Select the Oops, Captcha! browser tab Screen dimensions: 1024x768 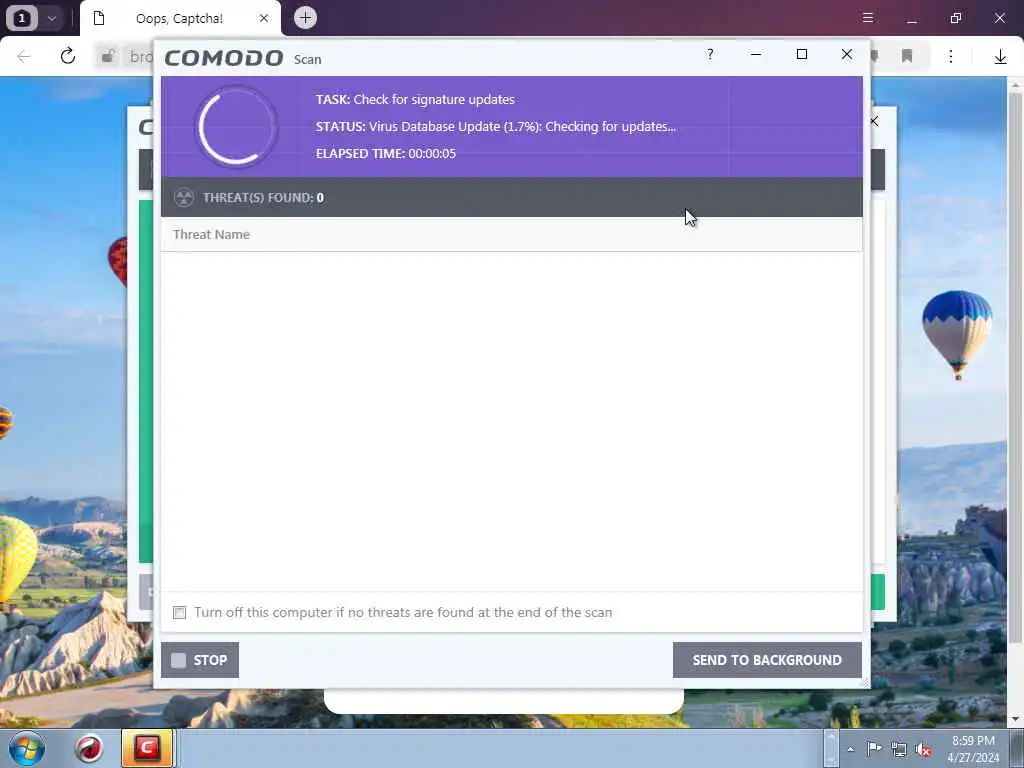(x=180, y=18)
